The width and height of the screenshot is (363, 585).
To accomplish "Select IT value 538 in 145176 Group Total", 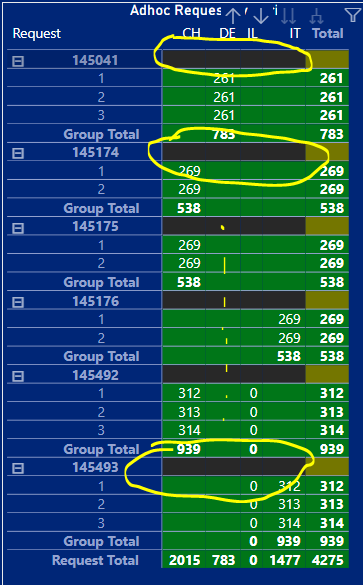I will 289,357.
